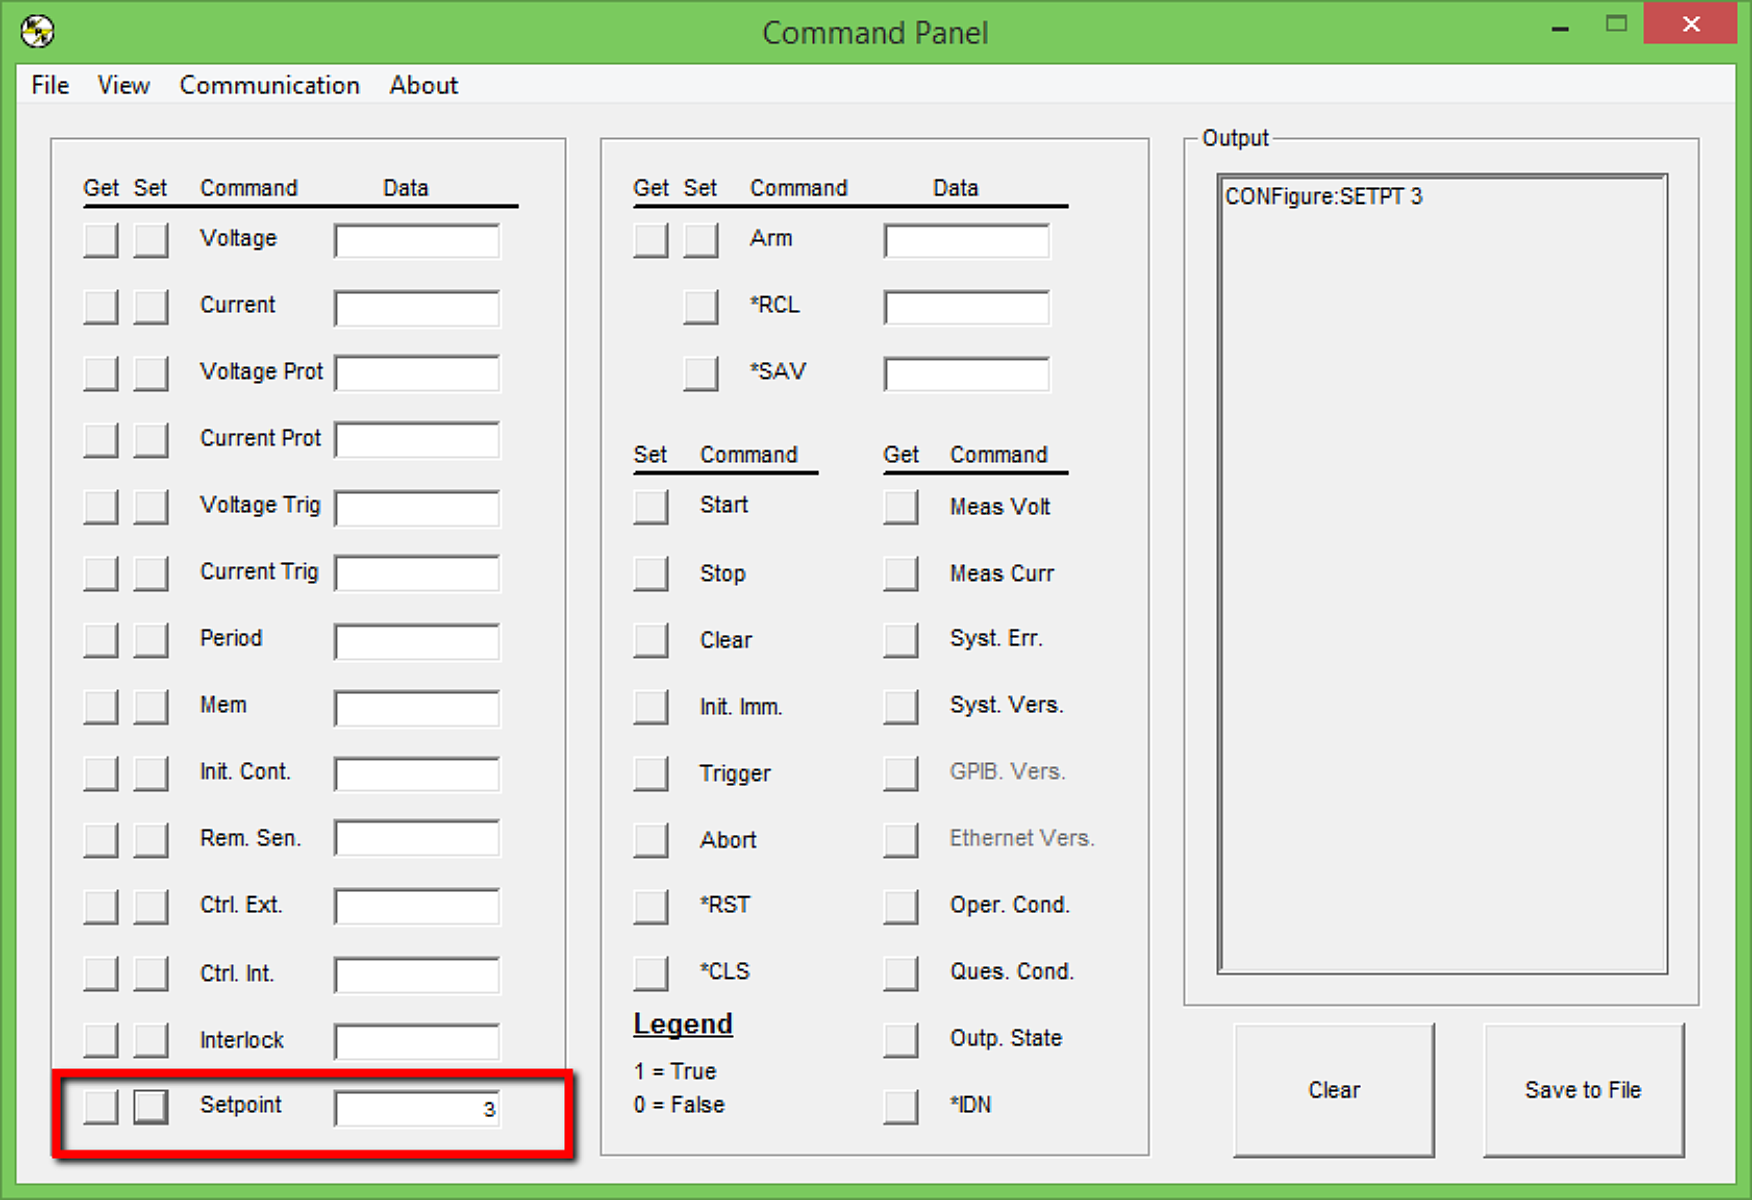
Task: Open the Communication menu
Action: coord(270,85)
